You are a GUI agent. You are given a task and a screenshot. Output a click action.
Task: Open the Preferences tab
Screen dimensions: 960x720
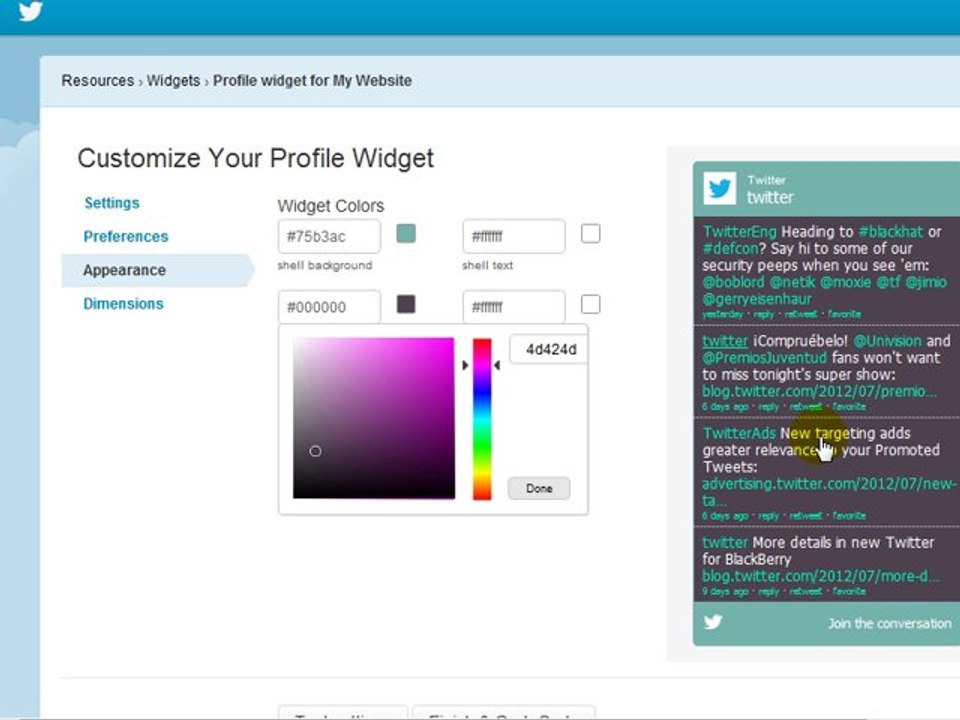coord(126,236)
